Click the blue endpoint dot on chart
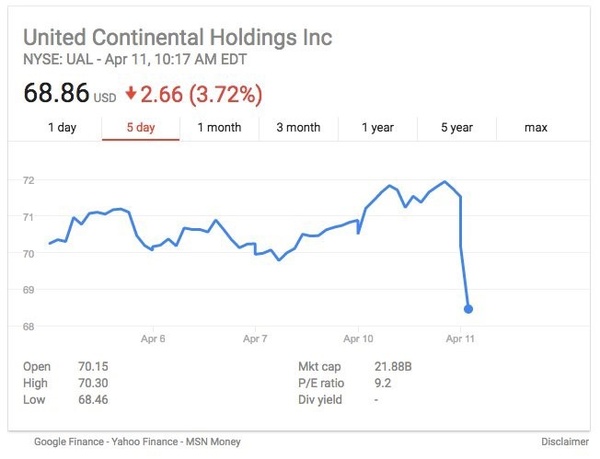The image size is (600, 459). (x=468, y=309)
